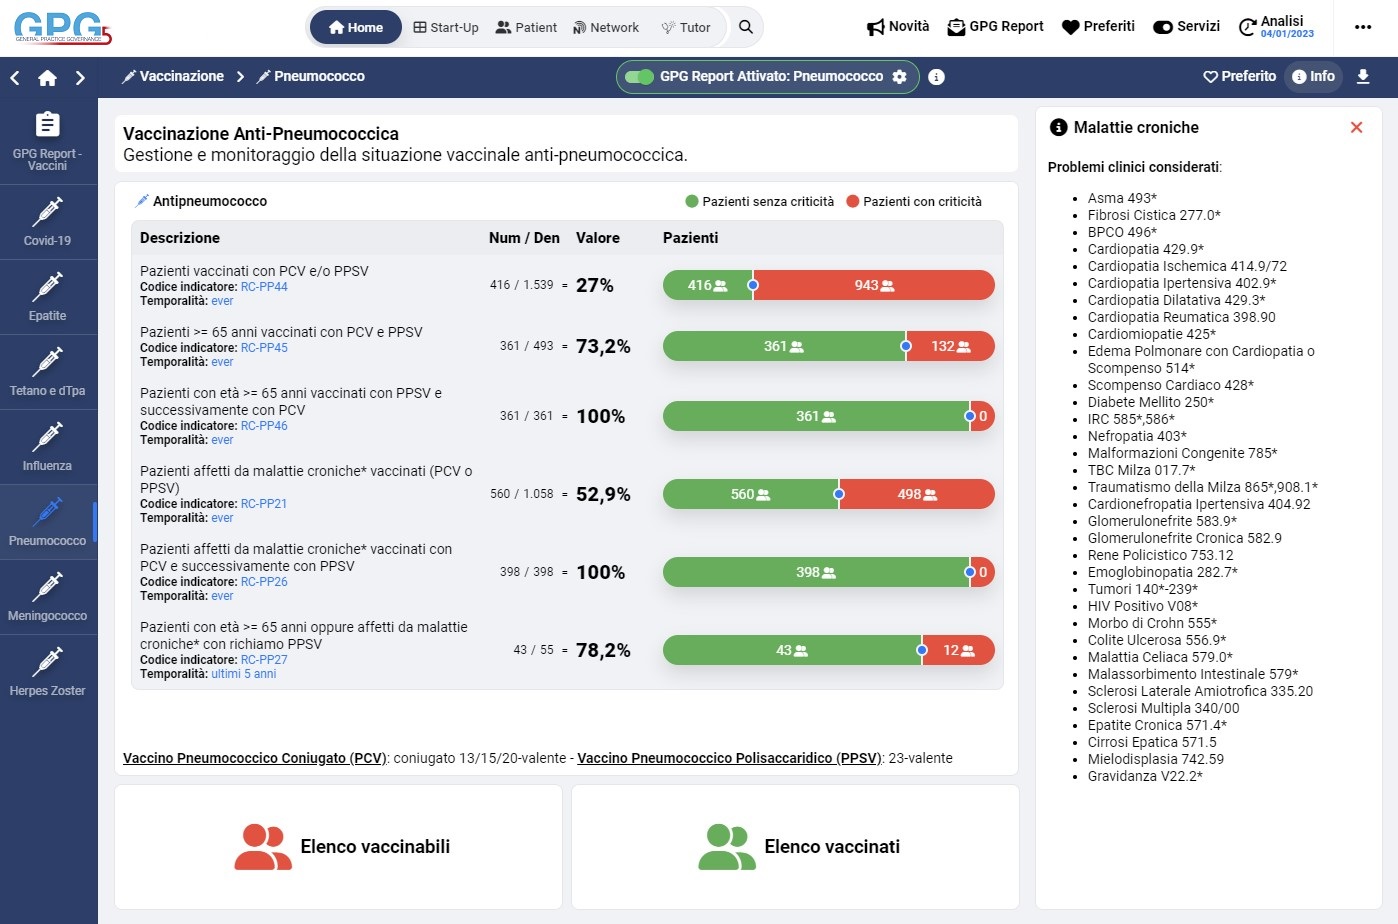Screen dimensions: 1398x924
Task: Click the search magnifier icon
Action: [746, 27]
